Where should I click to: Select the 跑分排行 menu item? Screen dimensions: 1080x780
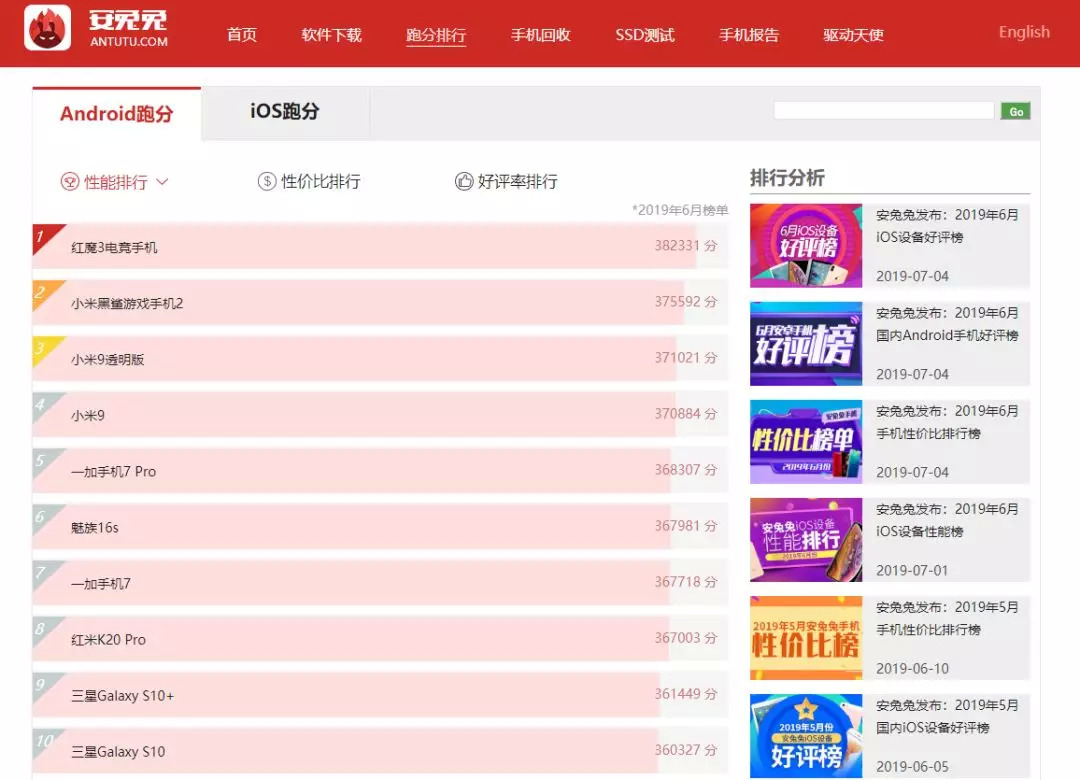pos(436,35)
